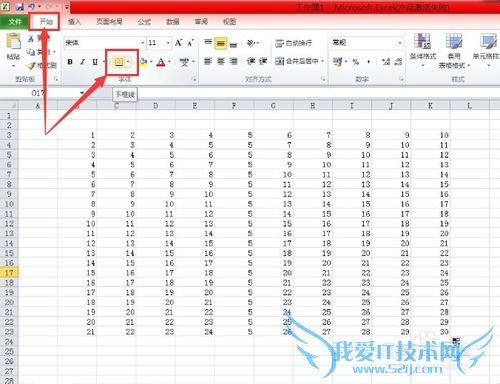Click the Redo icon
Screen dimensions: 500x384
[x=49, y=6]
